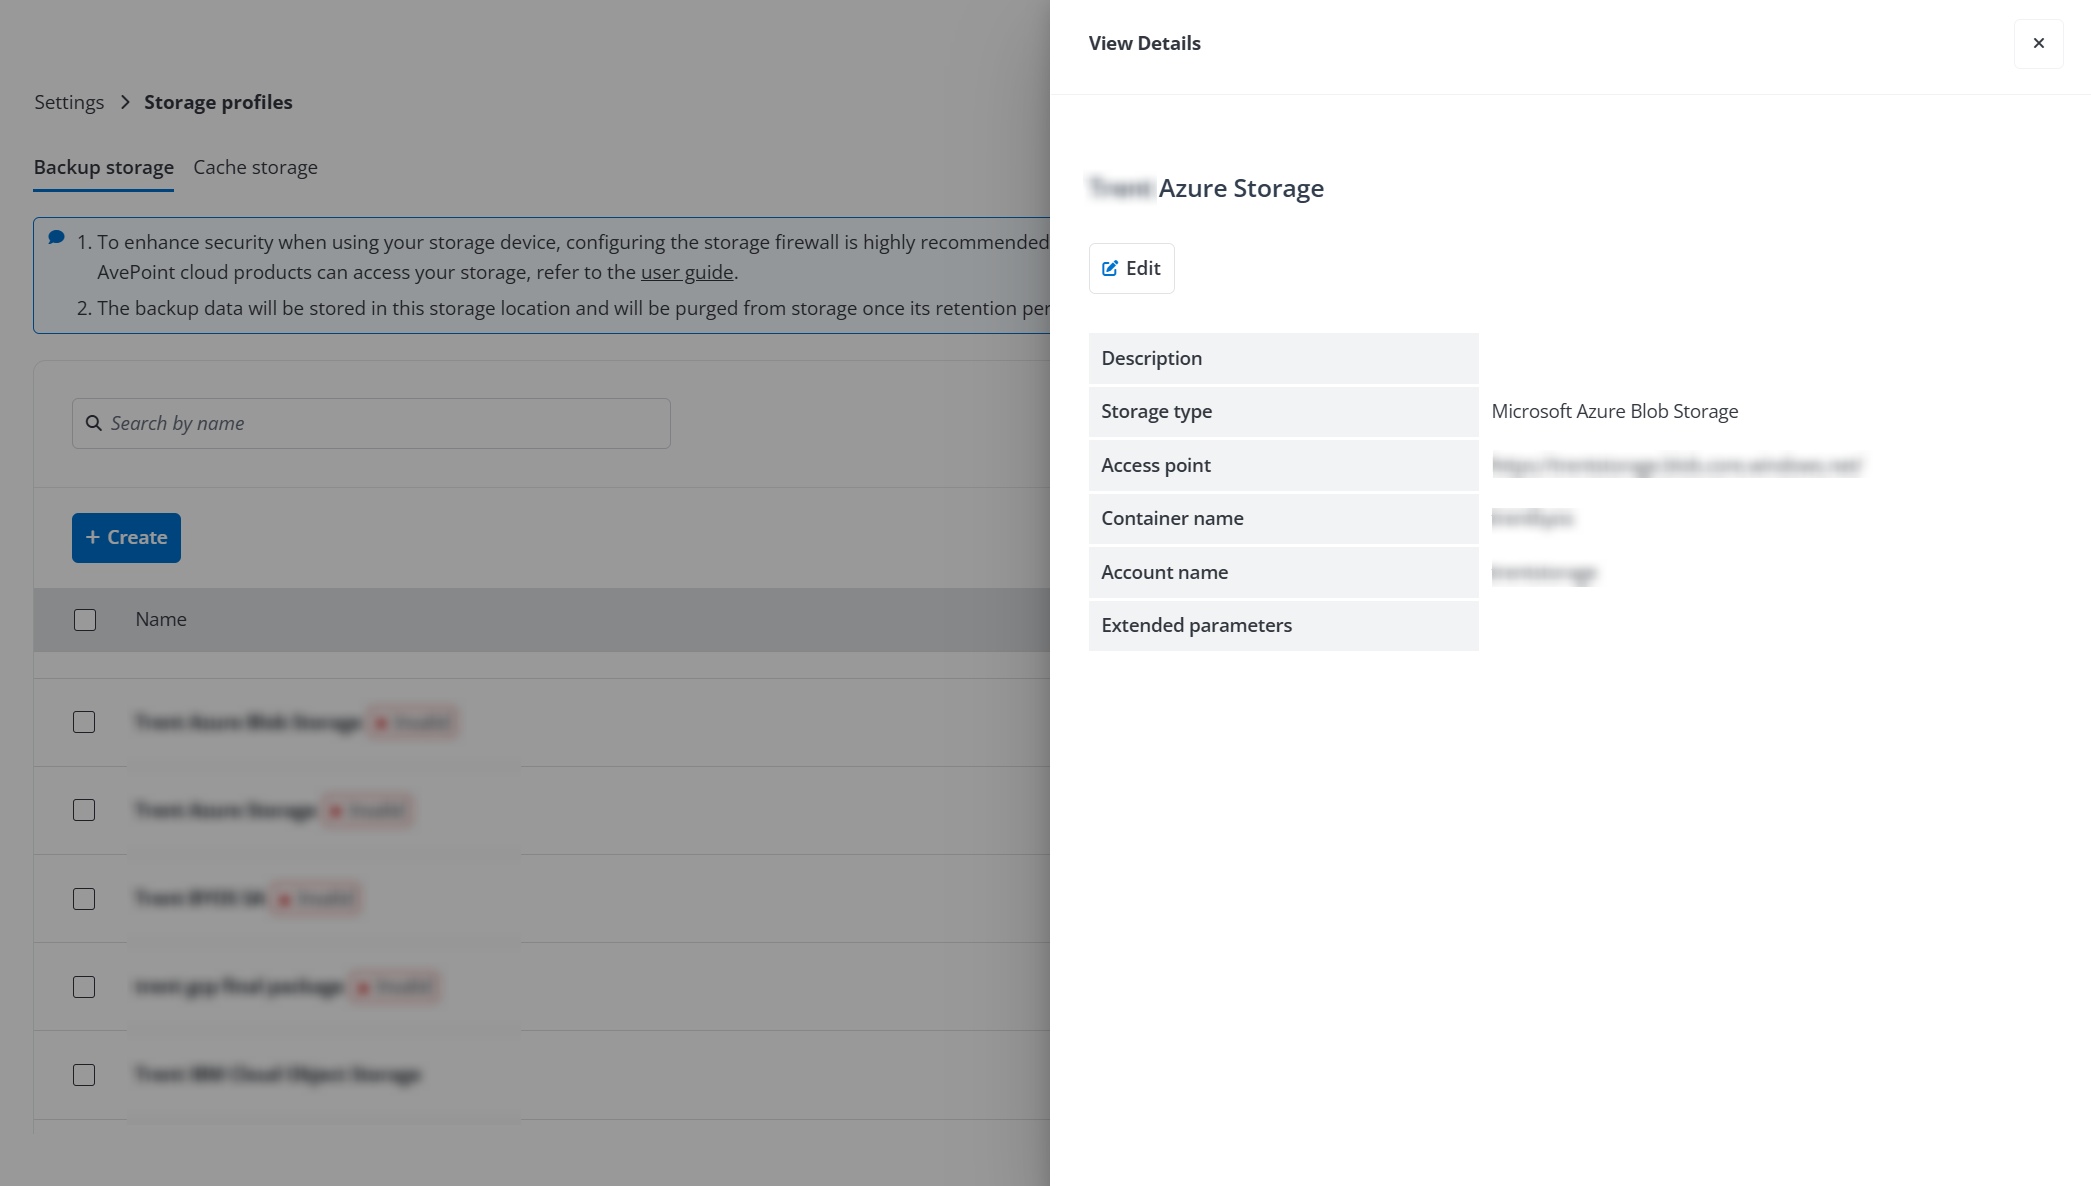Click the red Invalid badge on the first storage row
Viewport: 2091px width, 1186px height.
[x=413, y=721]
